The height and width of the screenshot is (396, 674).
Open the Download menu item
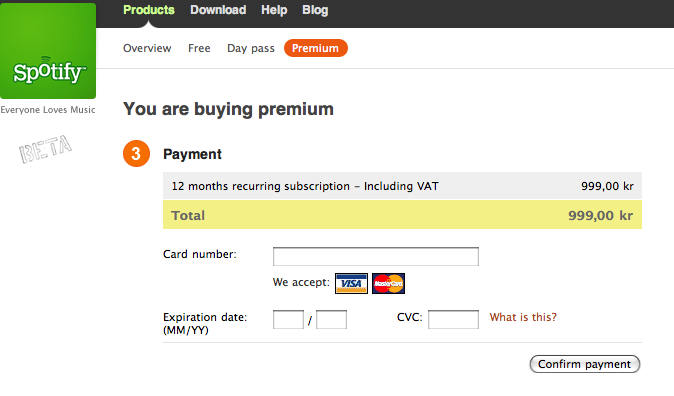[218, 10]
